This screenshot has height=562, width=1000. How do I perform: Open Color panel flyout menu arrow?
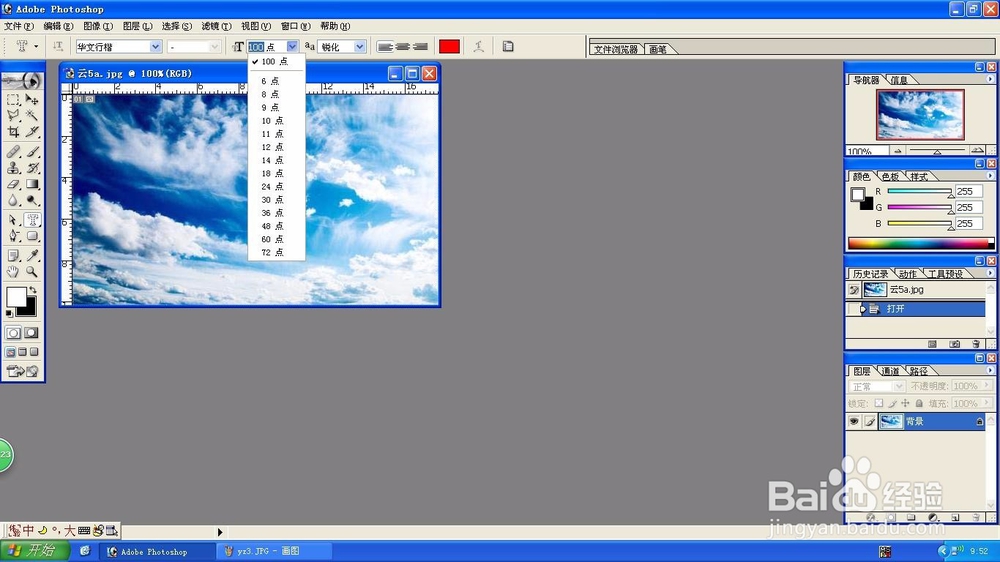coord(990,175)
